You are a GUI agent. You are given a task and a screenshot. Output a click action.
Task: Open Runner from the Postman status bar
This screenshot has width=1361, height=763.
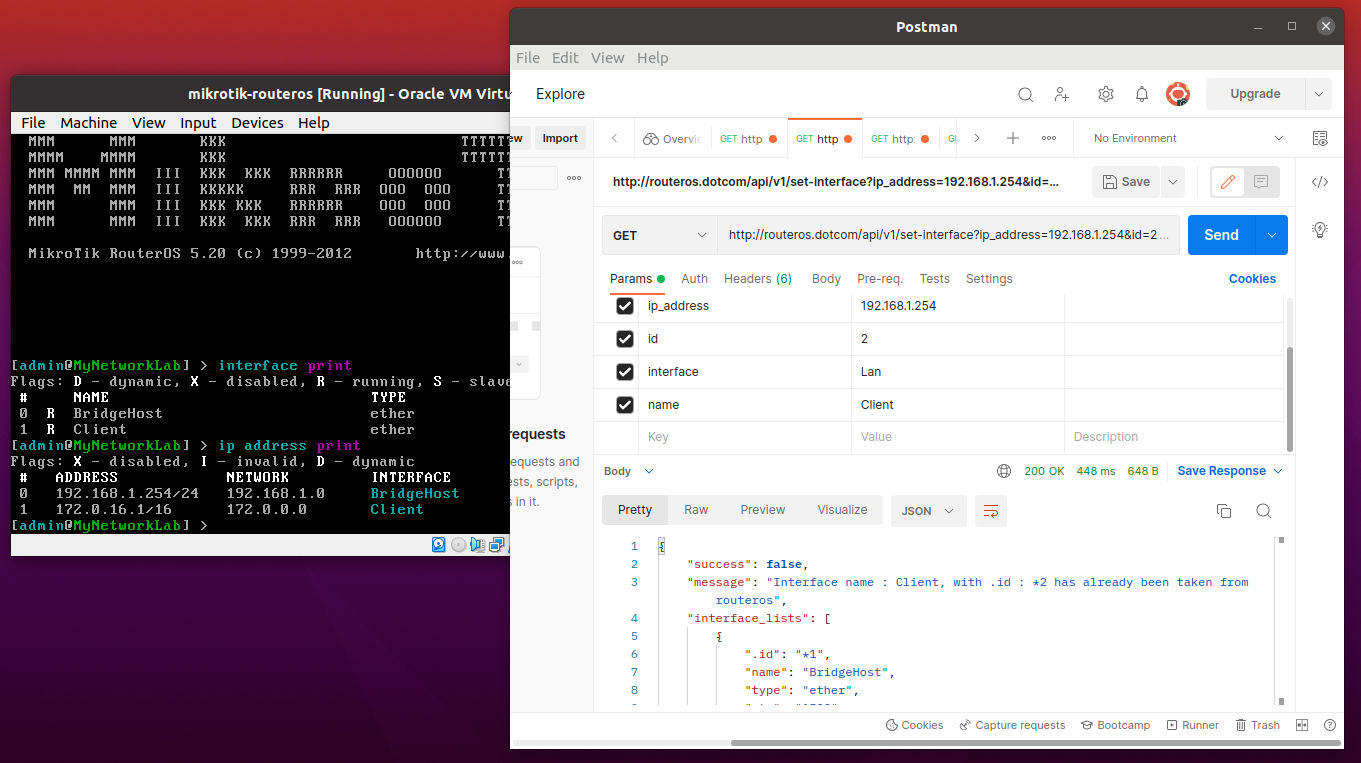click(x=1192, y=725)
